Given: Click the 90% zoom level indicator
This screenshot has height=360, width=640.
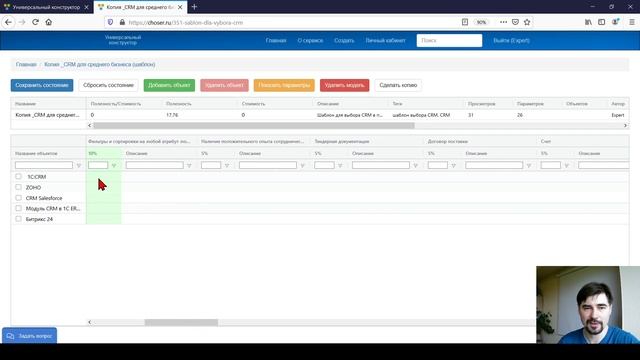Looking at the screenshot, I should 482,22.
